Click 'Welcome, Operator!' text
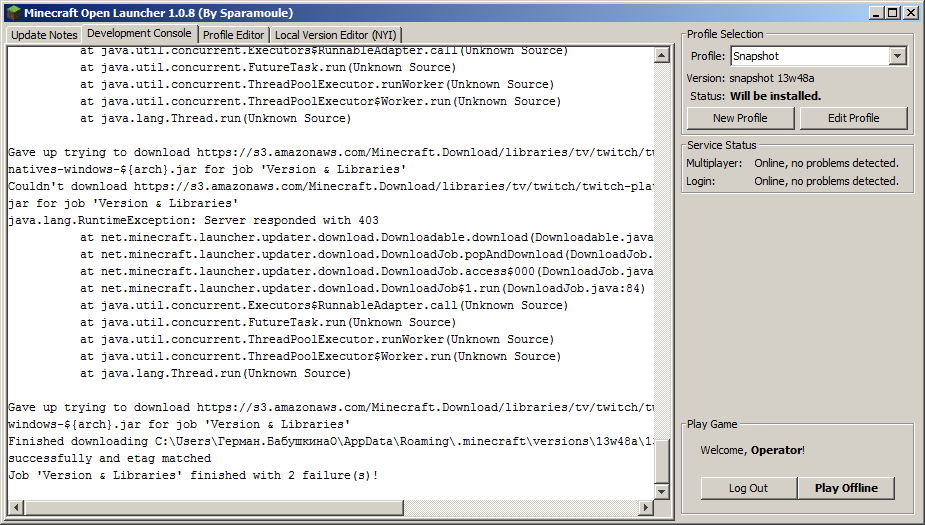The height and width of the screenshot is (525, 925). tap(753, 450)
